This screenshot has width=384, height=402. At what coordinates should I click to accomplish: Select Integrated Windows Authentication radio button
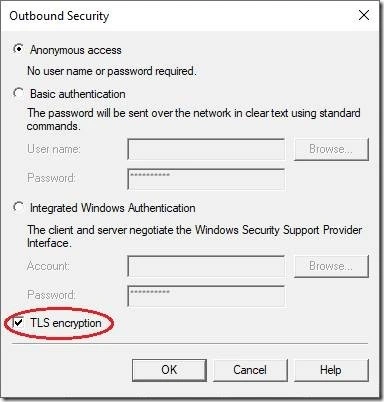click(18, 207)
